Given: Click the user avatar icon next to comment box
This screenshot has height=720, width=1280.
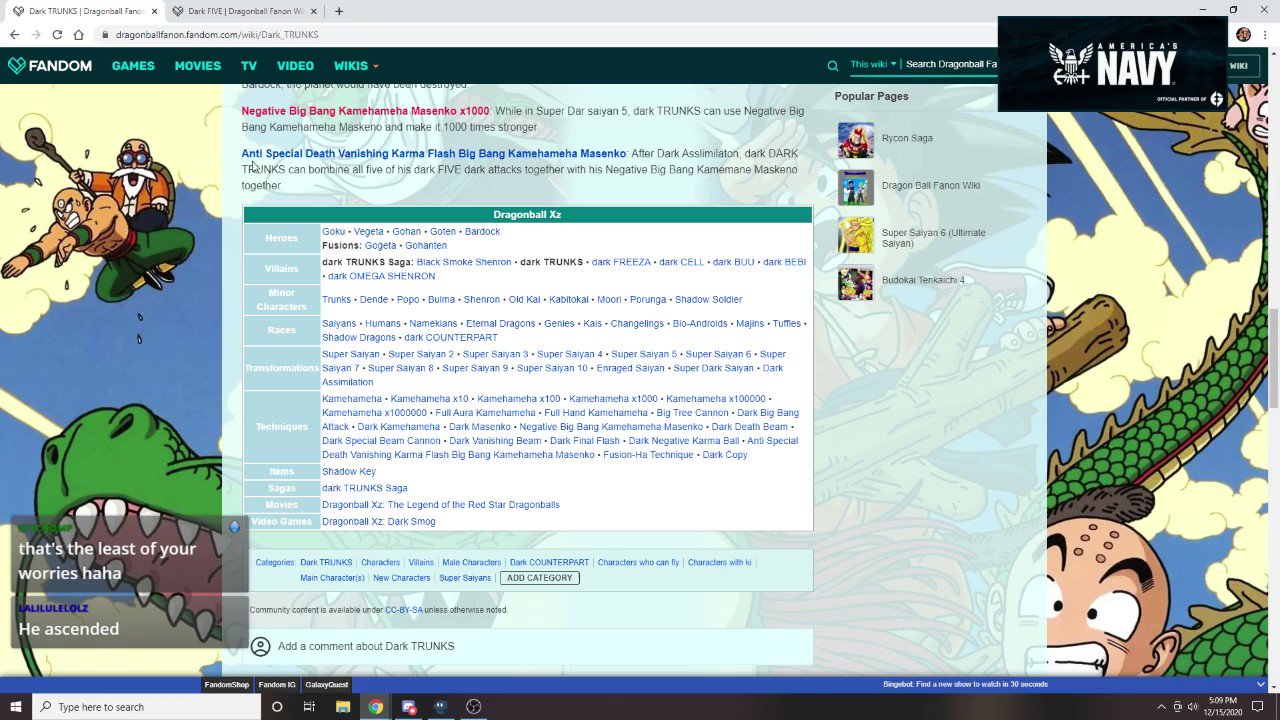Looking at the screenshot, I should tap(260, 647).
